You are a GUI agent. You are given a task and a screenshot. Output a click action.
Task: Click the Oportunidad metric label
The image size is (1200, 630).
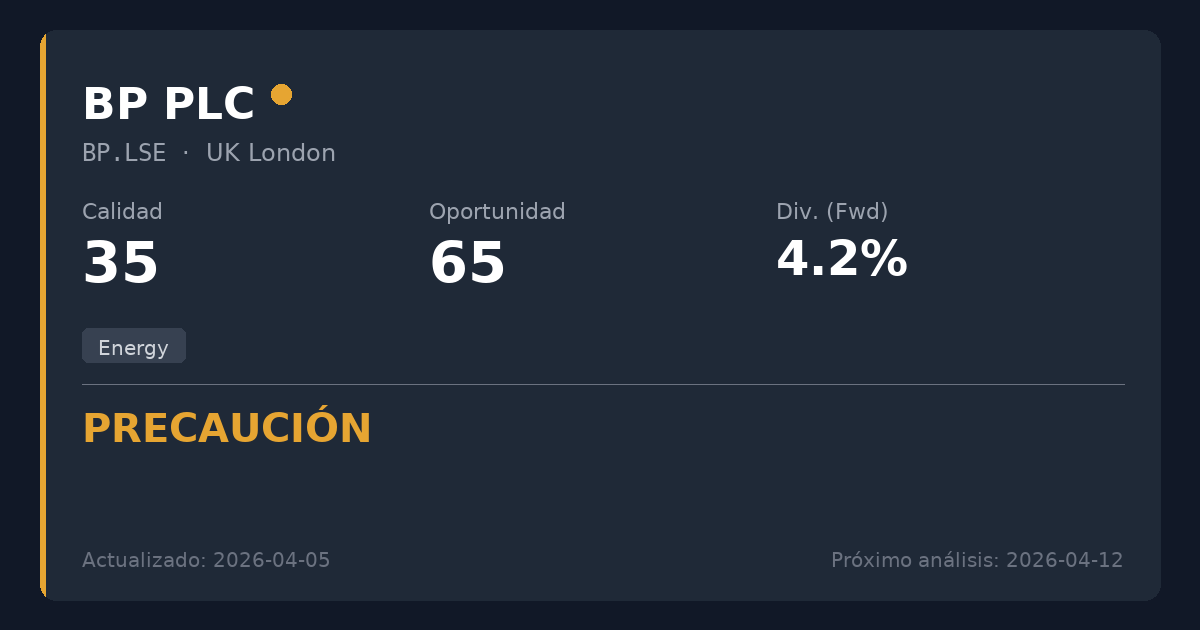497,212
